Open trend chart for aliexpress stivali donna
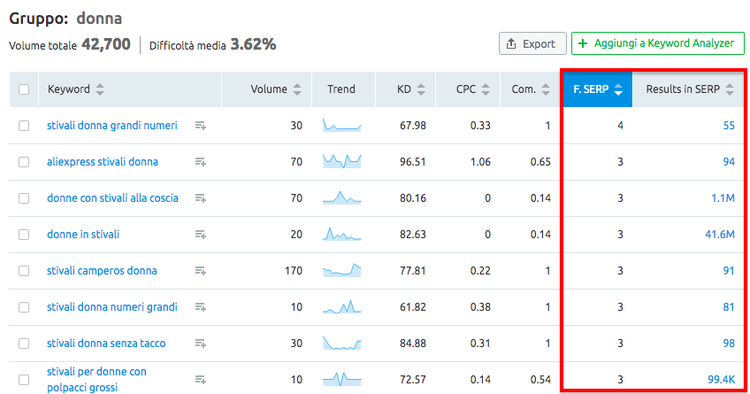The image size is (750, 394). click(342, 162)
